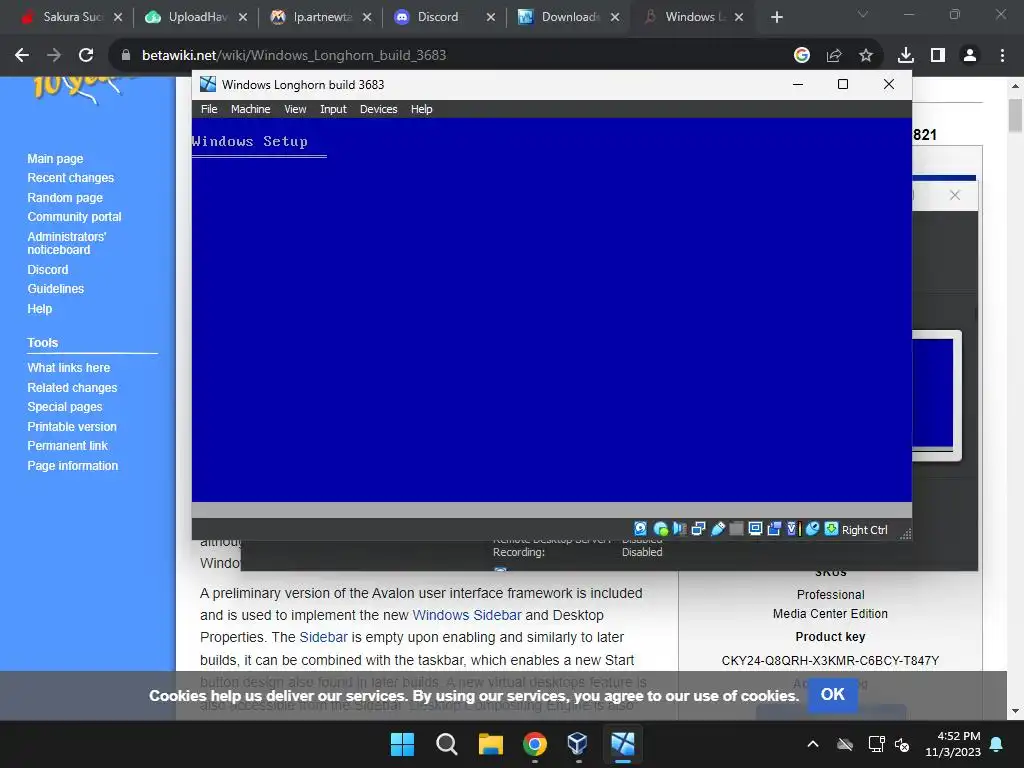The width and height of the screenshot is (1024, 768).
Task: Click the display settings indicator in VM status bar
Action: coord(755,529)
